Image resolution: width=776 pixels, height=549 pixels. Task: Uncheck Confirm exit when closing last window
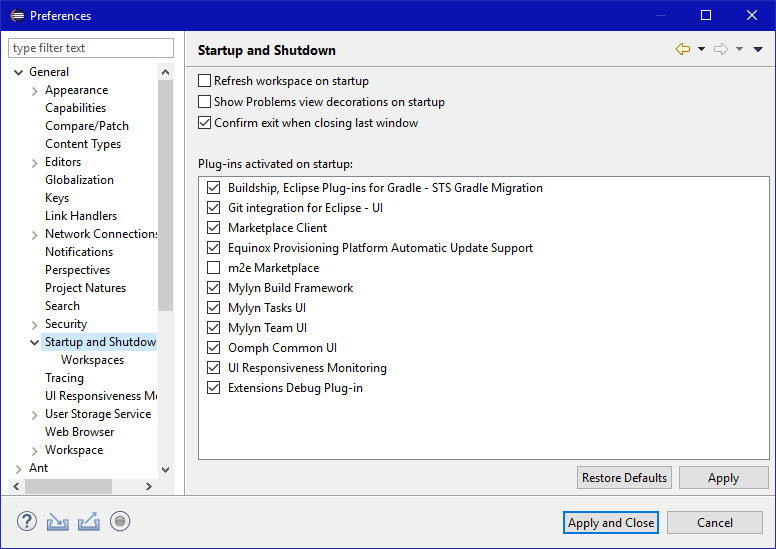coord(204,122)
